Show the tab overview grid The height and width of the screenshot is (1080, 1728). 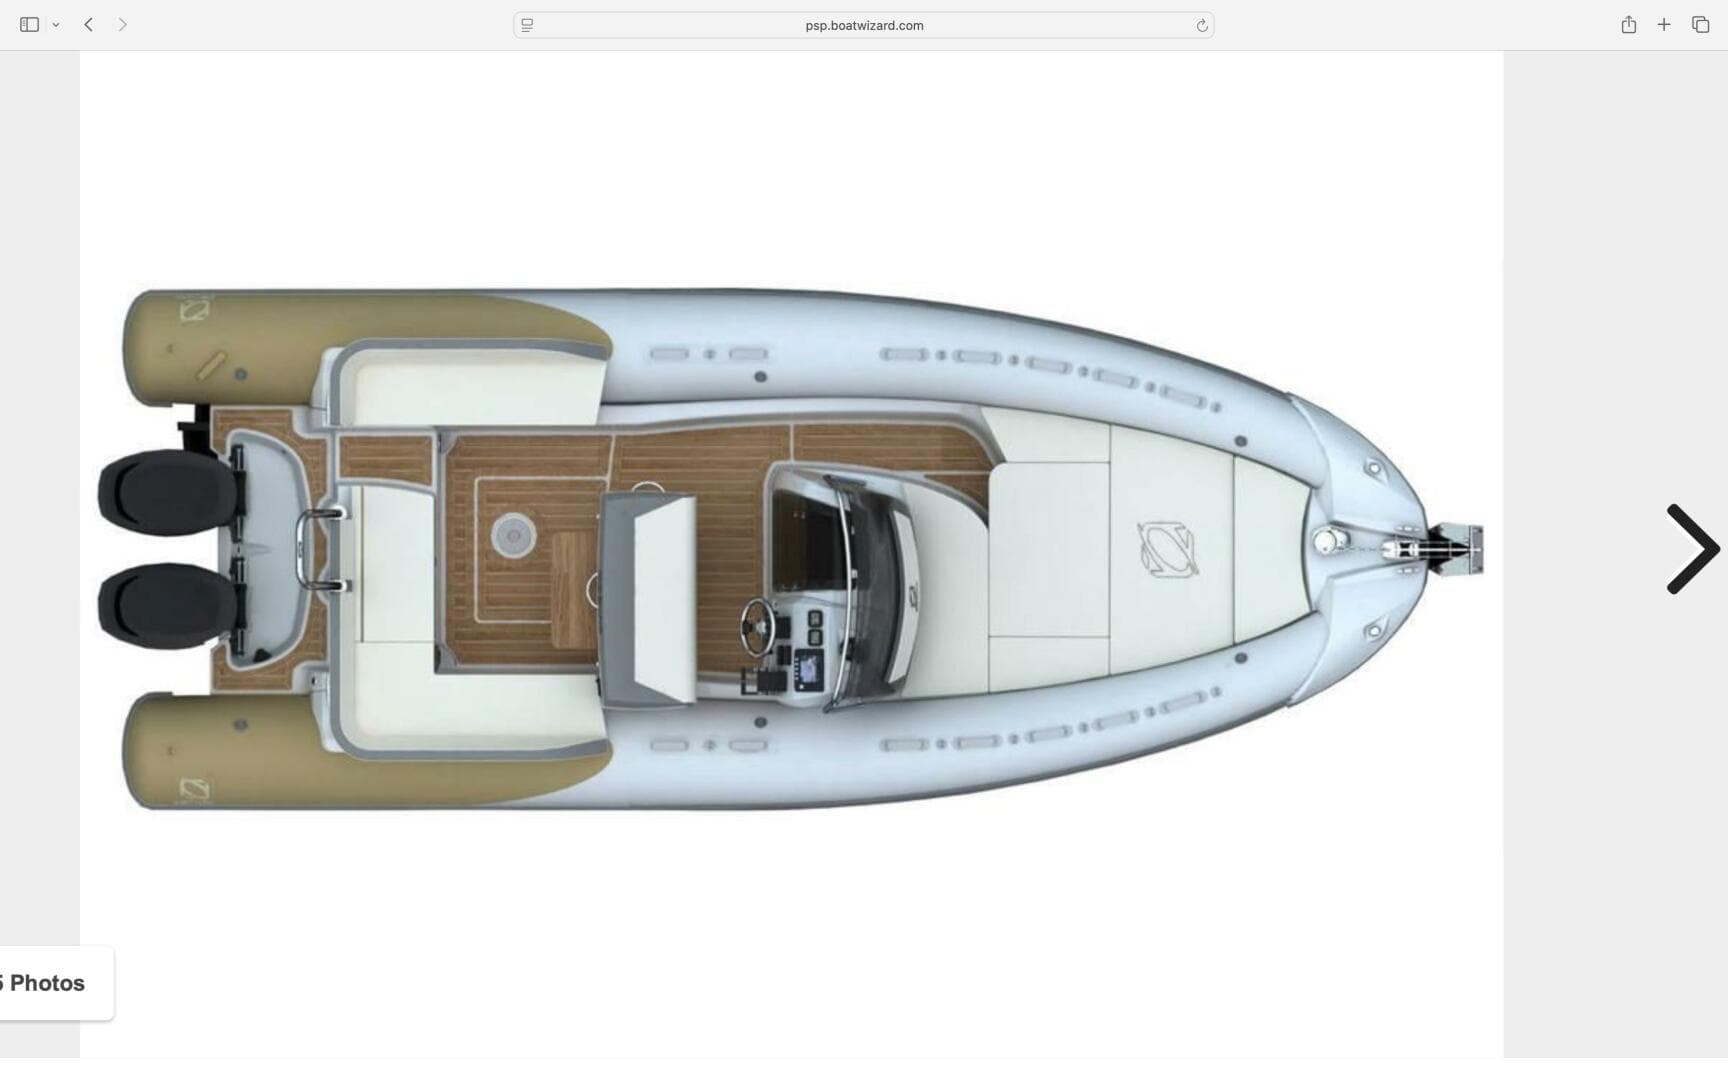(1699, 24)
